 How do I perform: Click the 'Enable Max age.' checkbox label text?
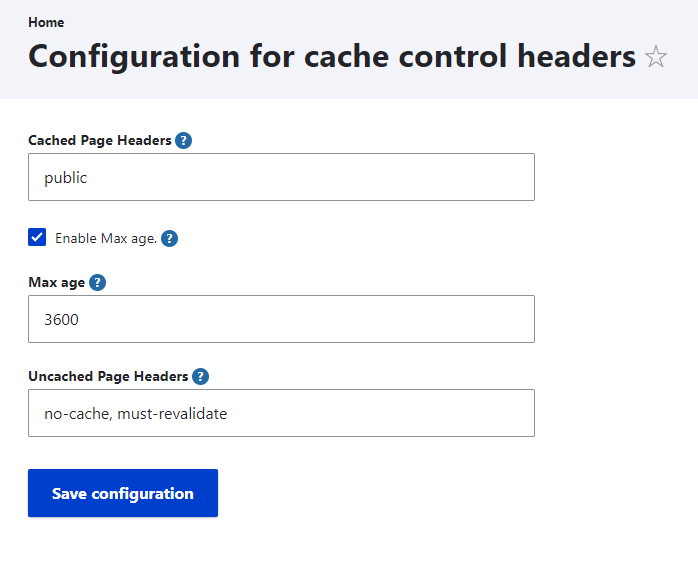(x=106, y=239)
